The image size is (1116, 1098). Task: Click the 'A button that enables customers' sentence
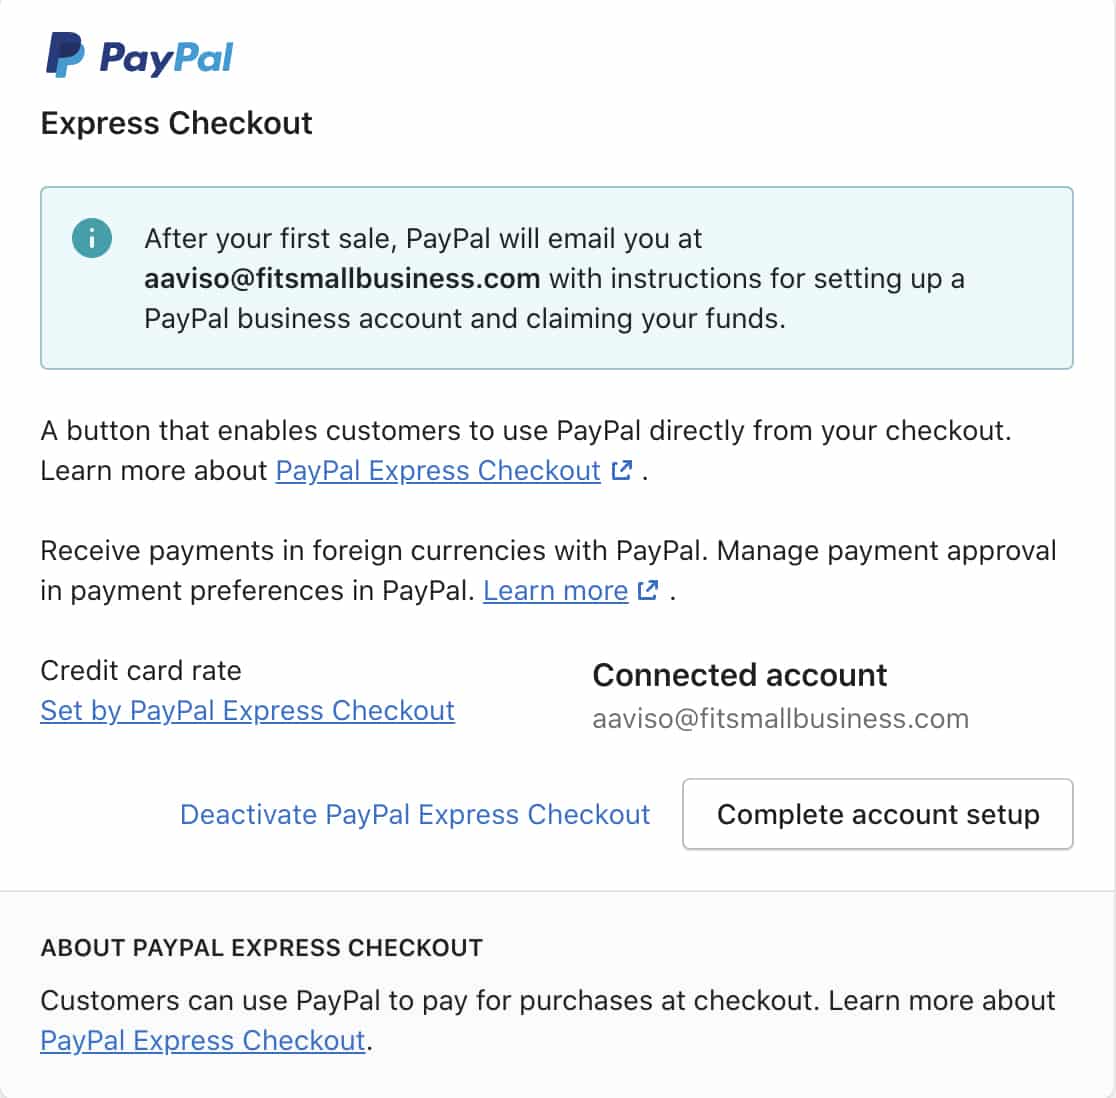[x=526, y=431]
